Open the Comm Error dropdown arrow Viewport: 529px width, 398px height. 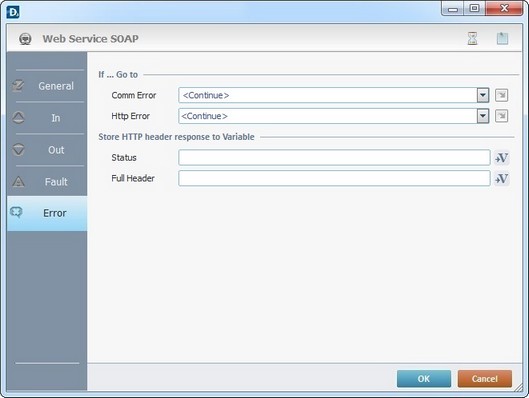(483, 95)
